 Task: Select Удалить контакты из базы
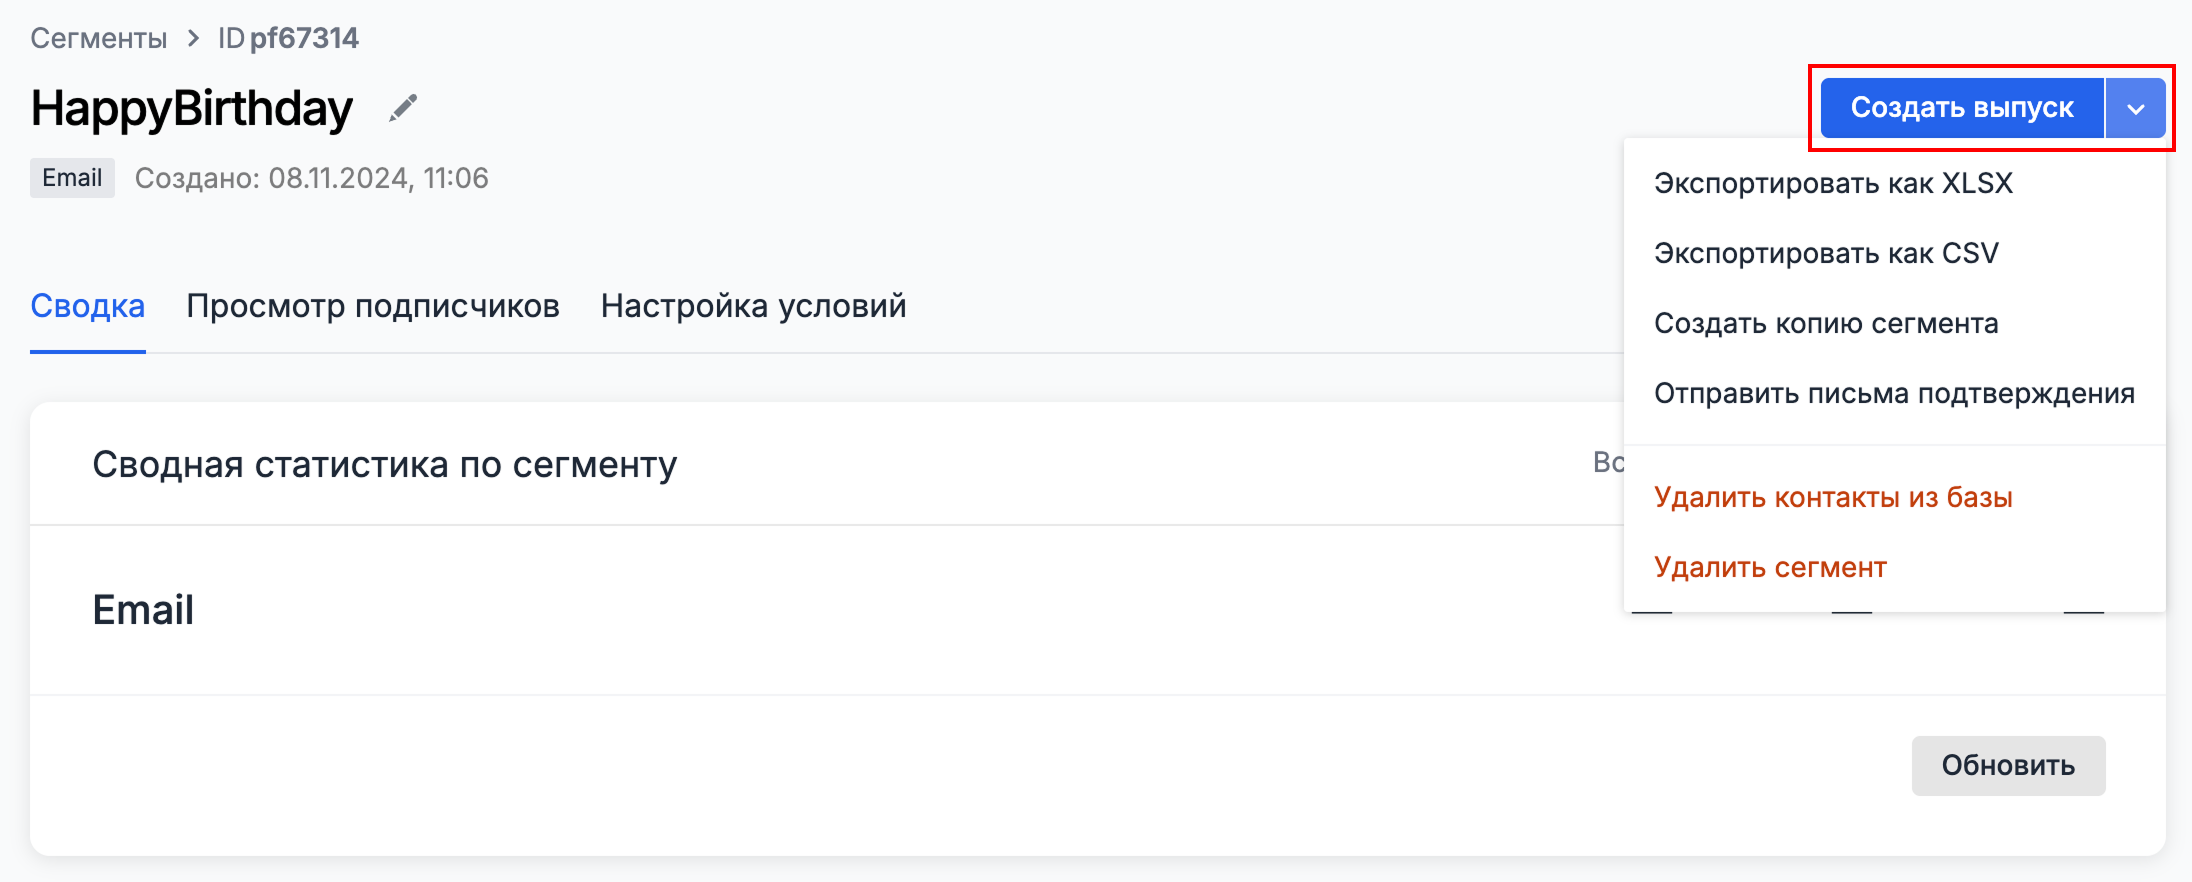[x=1833, y=497]
